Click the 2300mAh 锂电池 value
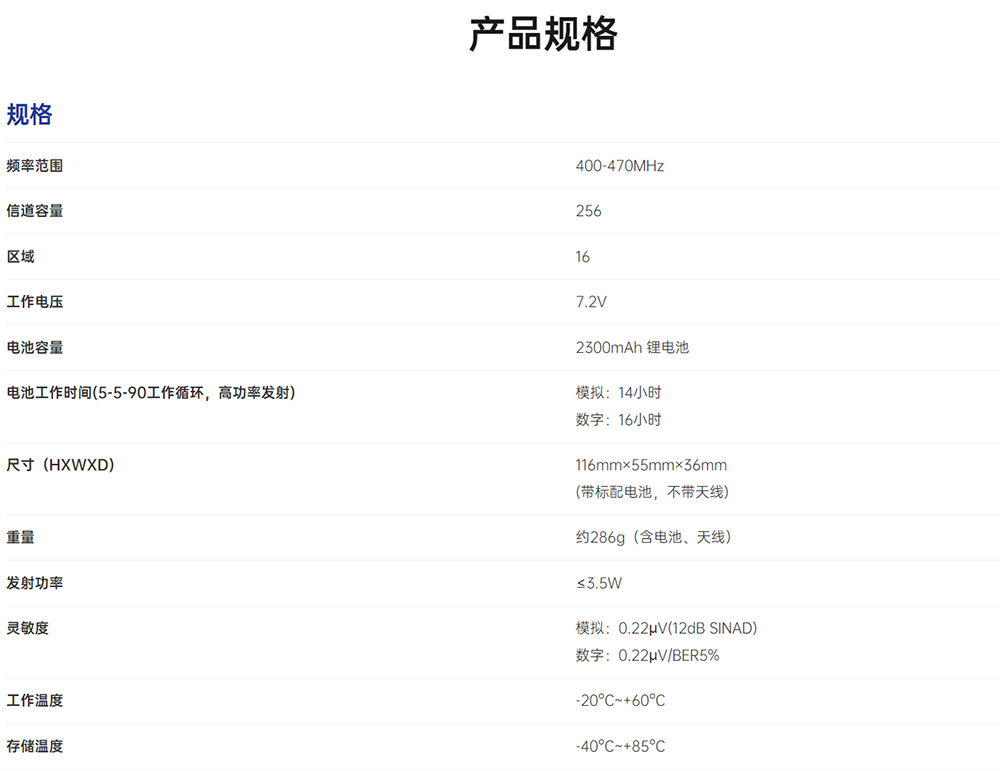The width and height of the screenshot is (1000, 771). point(632,347)
